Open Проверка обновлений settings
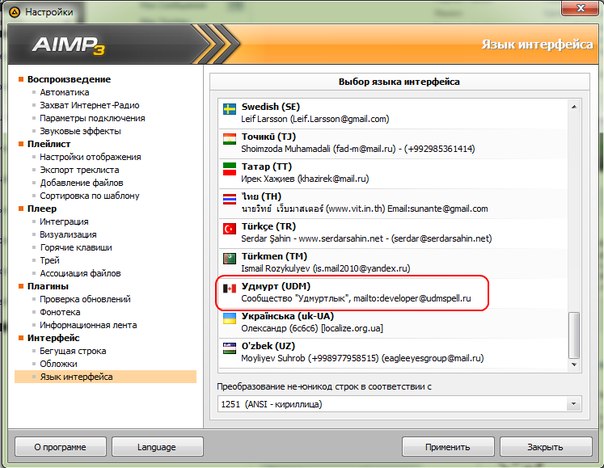The width and height of the screenshot is (604, 468). pyautogui.click(x=85, y=299)
